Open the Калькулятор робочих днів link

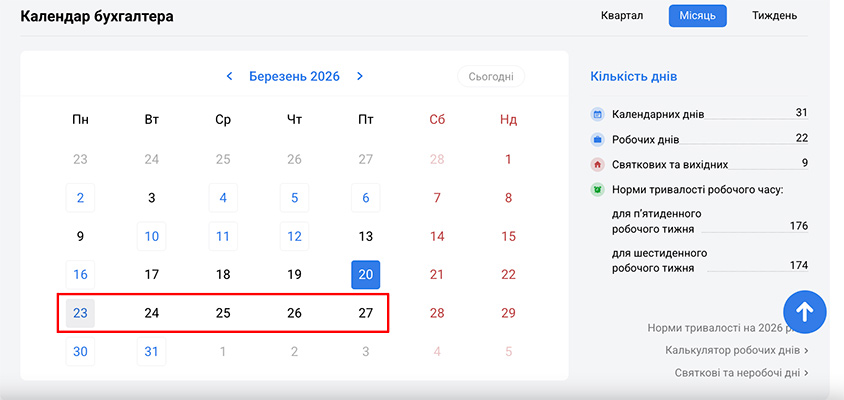click(736, 350)
